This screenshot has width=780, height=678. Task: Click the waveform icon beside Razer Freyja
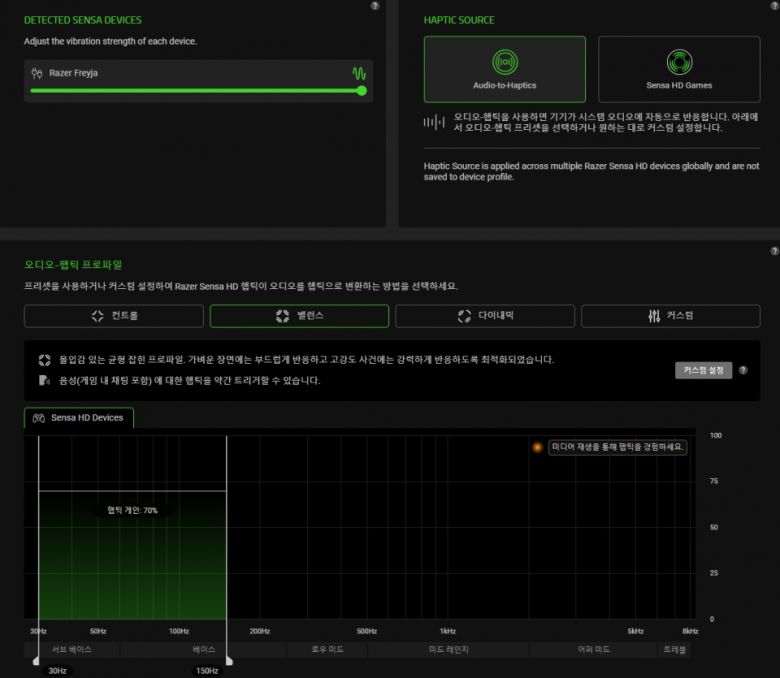[x=358, y=73]
